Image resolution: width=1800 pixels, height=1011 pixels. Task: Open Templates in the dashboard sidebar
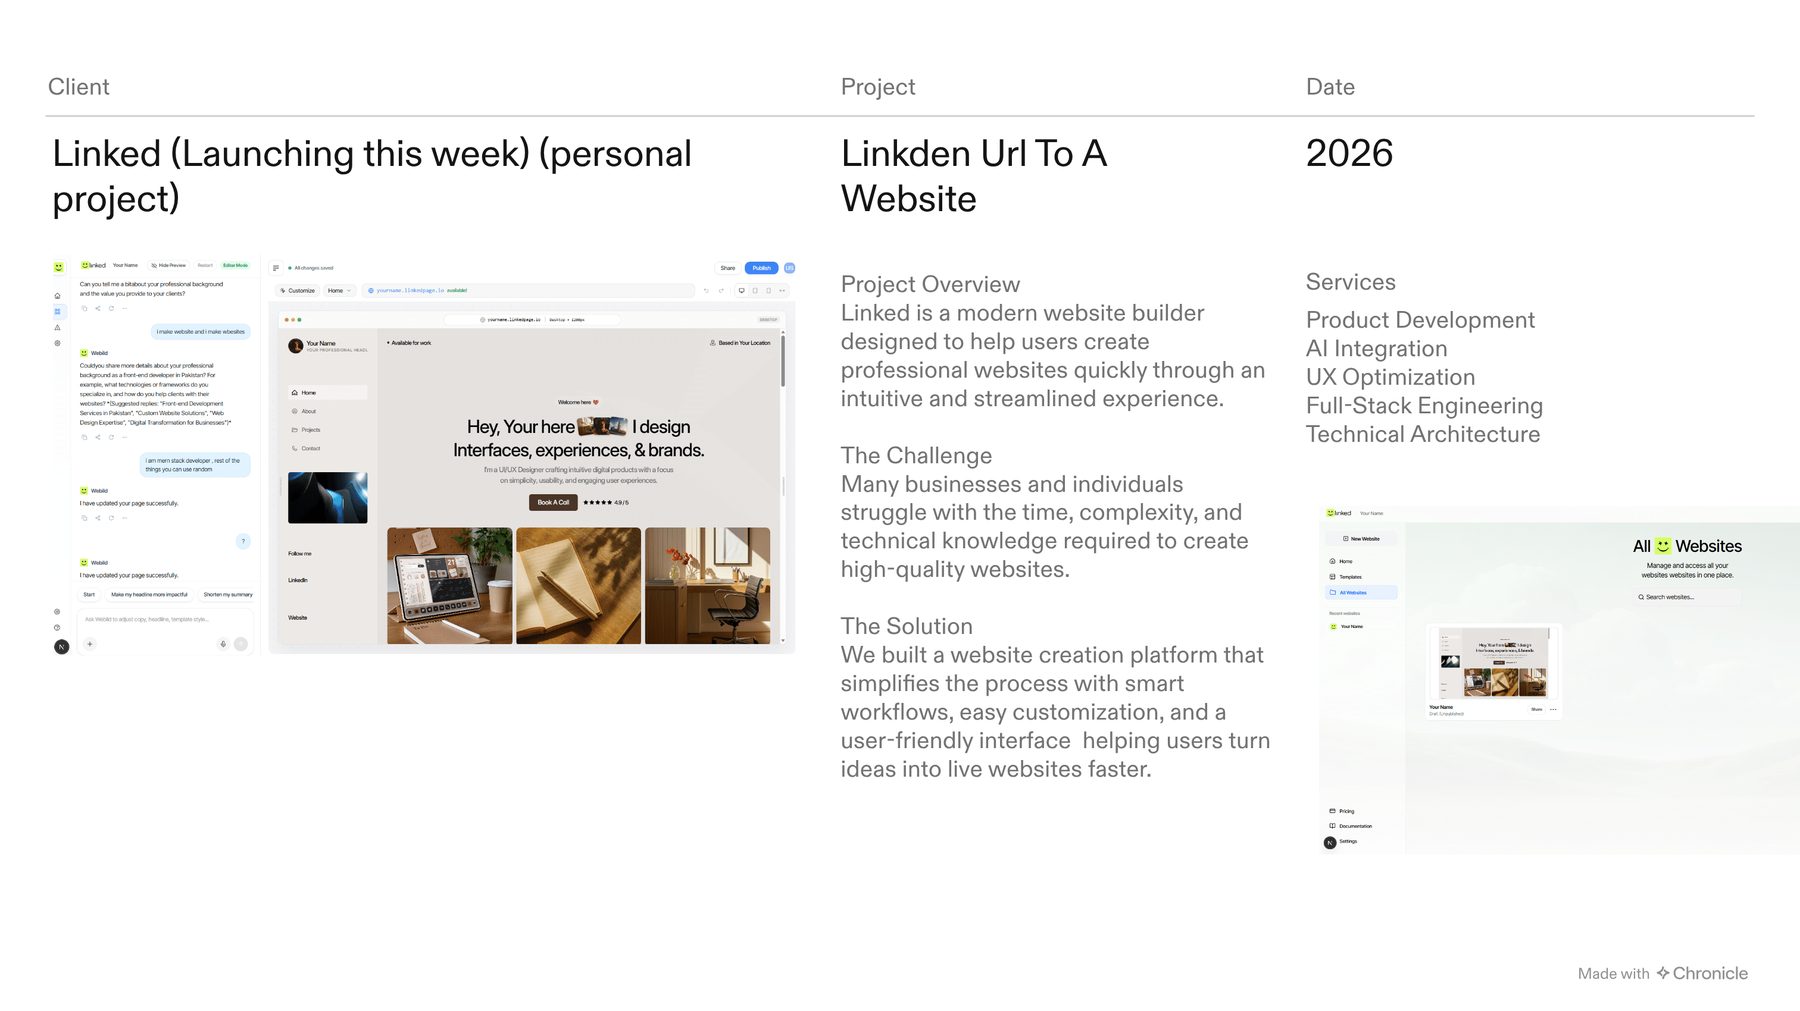coord(1346,577)
